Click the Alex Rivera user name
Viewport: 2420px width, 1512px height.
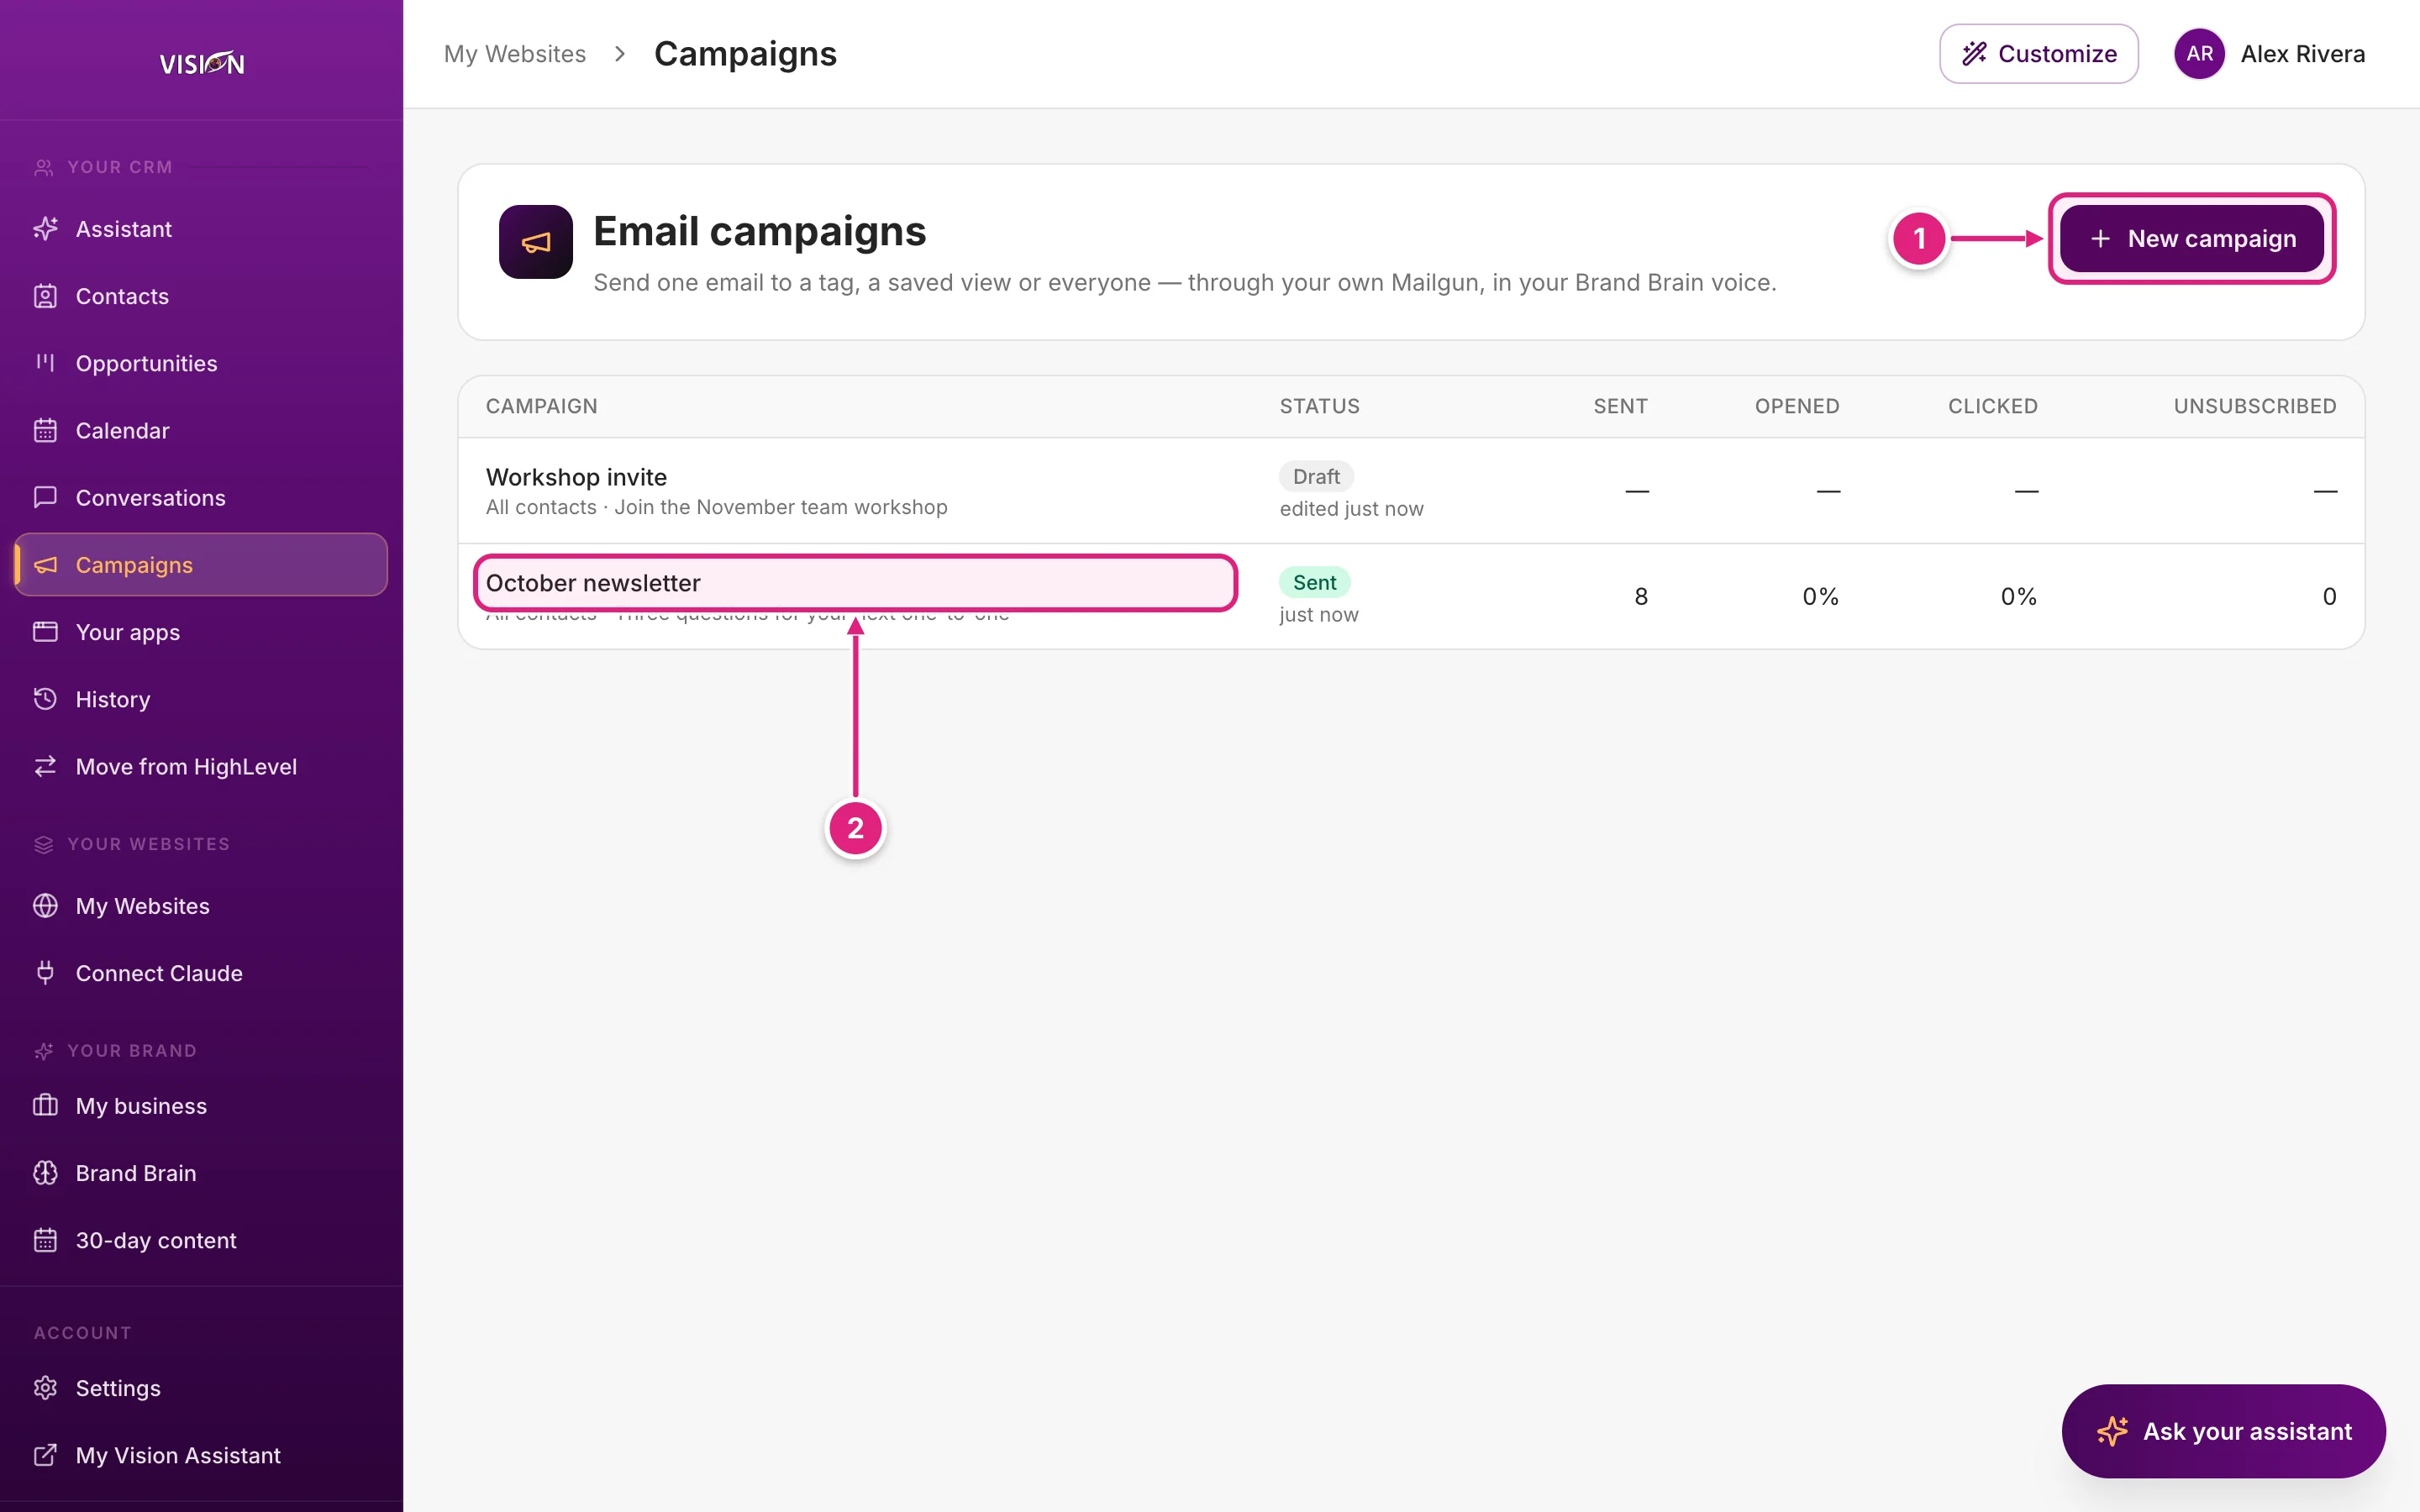pyautogui.click(x=2302, y=54)
